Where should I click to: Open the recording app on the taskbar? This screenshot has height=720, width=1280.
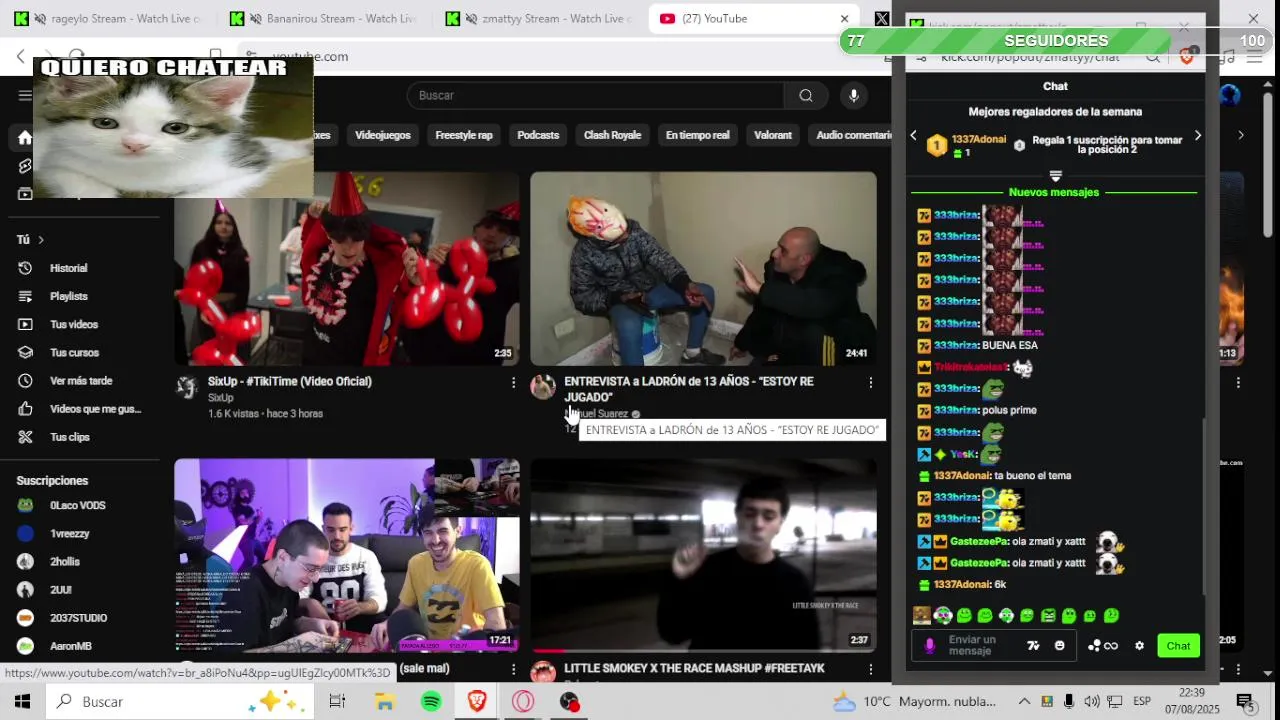(x=569, y=702)
